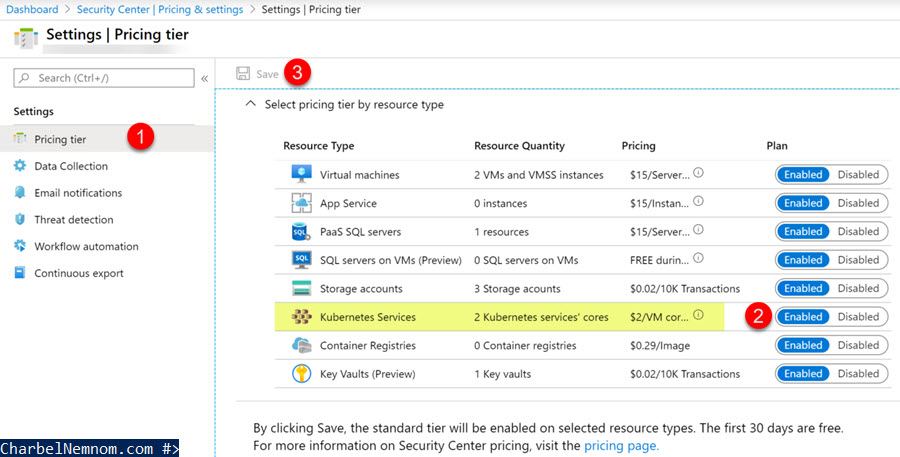Open the pricing page link

pyautogui.click(x=621, y=446)
